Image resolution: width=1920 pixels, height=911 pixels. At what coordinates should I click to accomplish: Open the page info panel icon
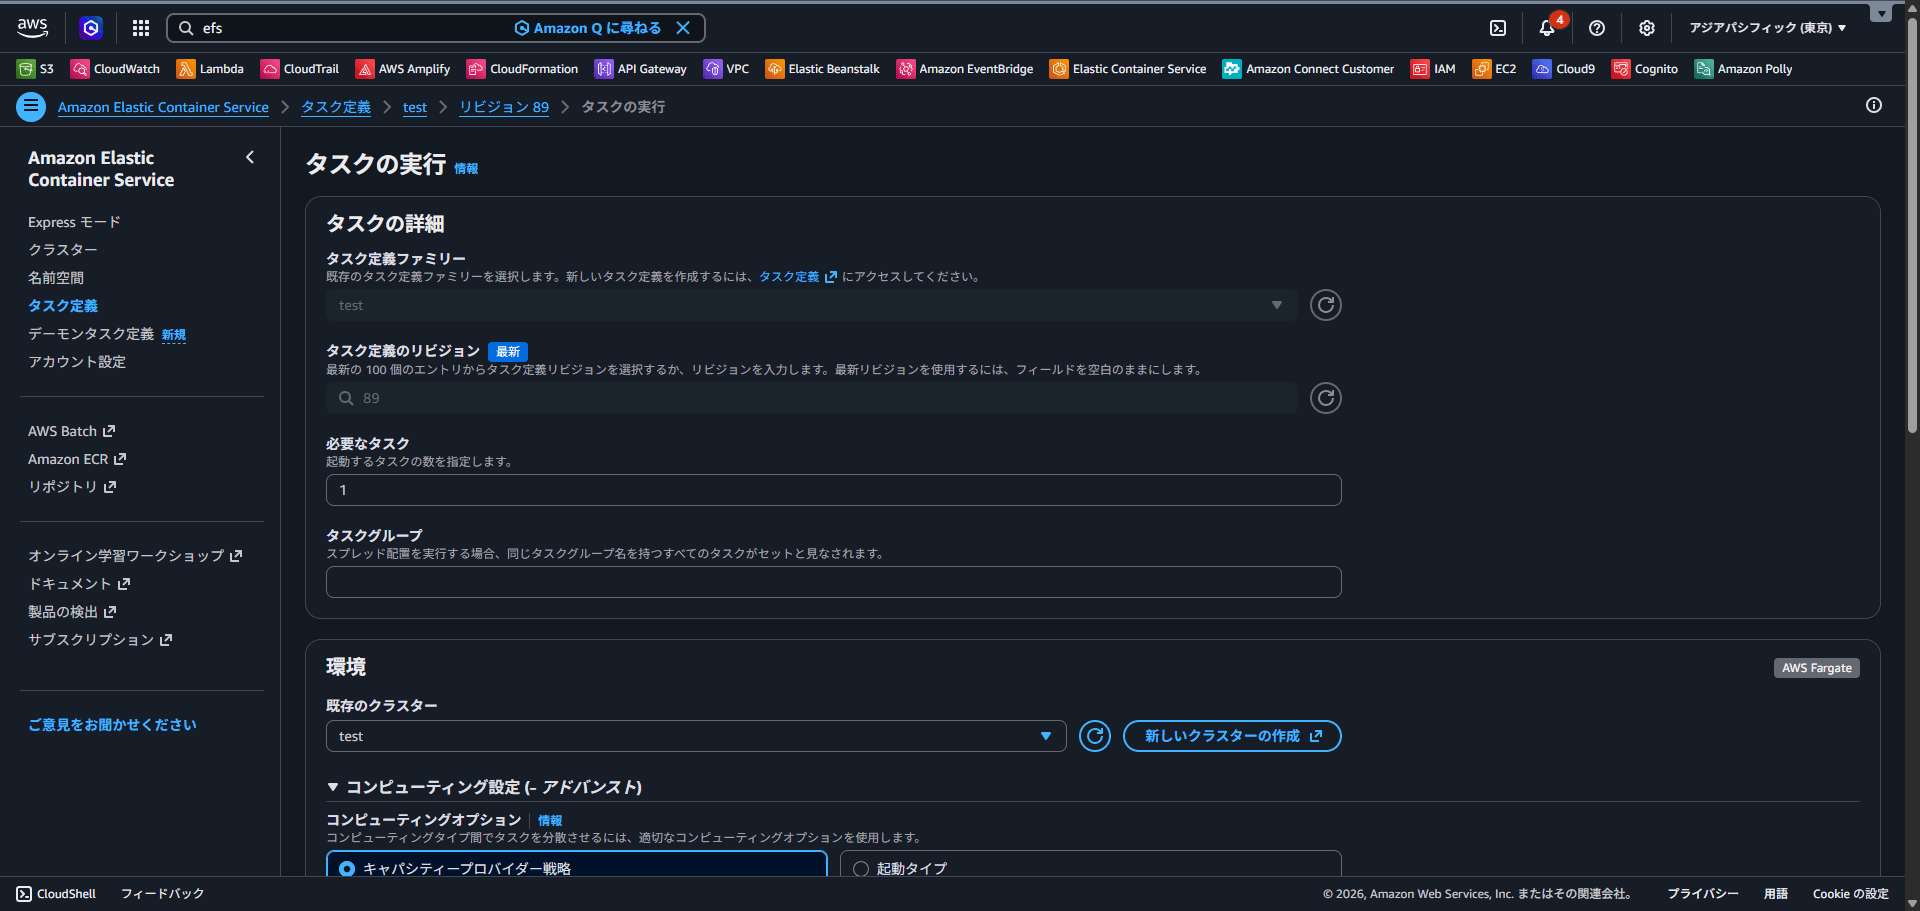[1874, 105]
